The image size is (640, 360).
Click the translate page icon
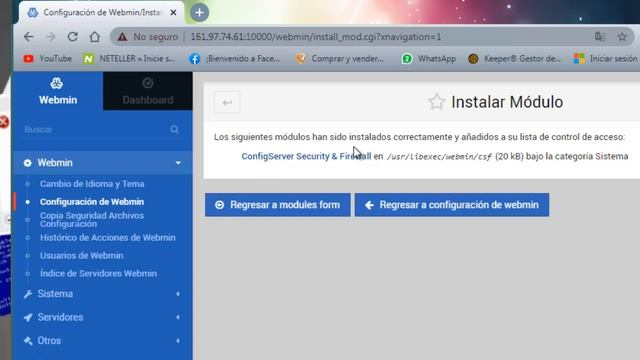tap(600, 37)
